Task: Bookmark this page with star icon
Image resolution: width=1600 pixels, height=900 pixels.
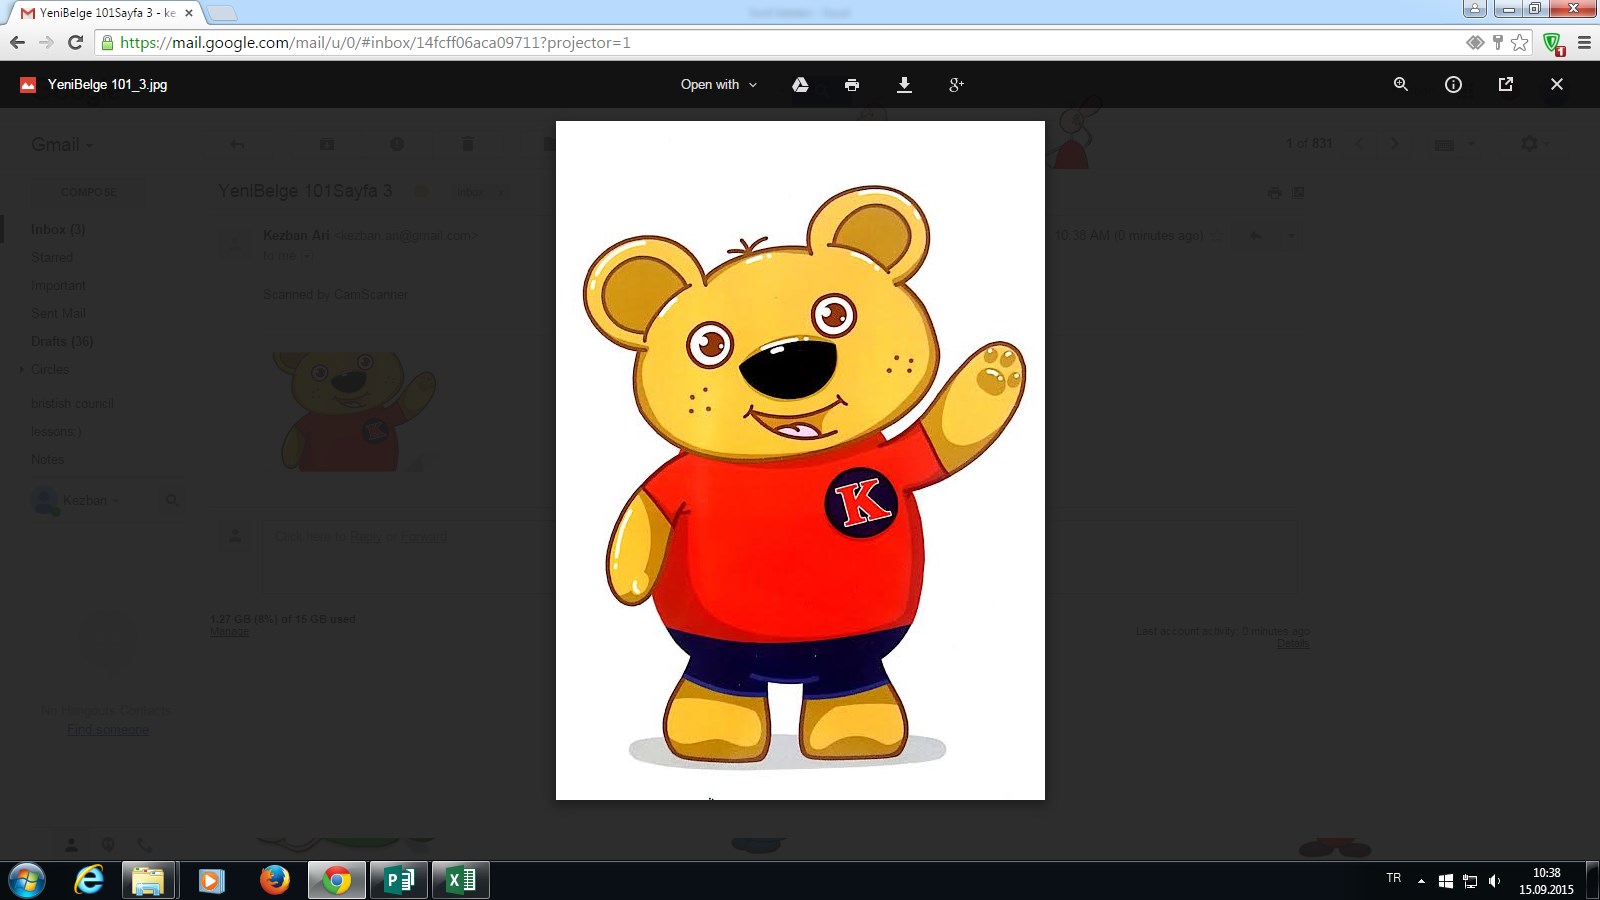Action: tap(1520, 42)
